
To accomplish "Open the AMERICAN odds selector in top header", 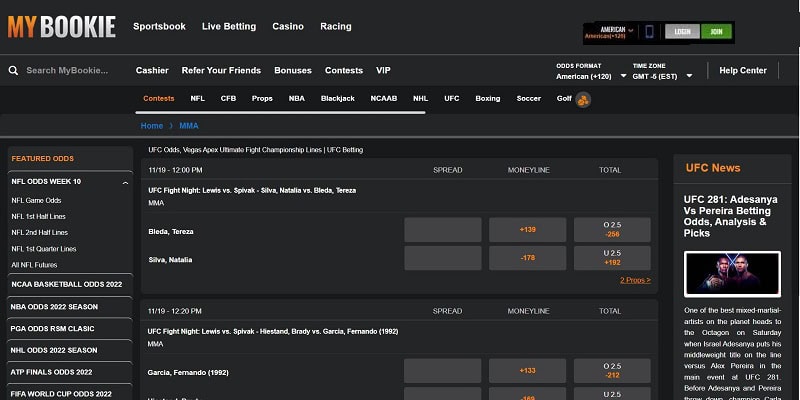I will point(609,33).
